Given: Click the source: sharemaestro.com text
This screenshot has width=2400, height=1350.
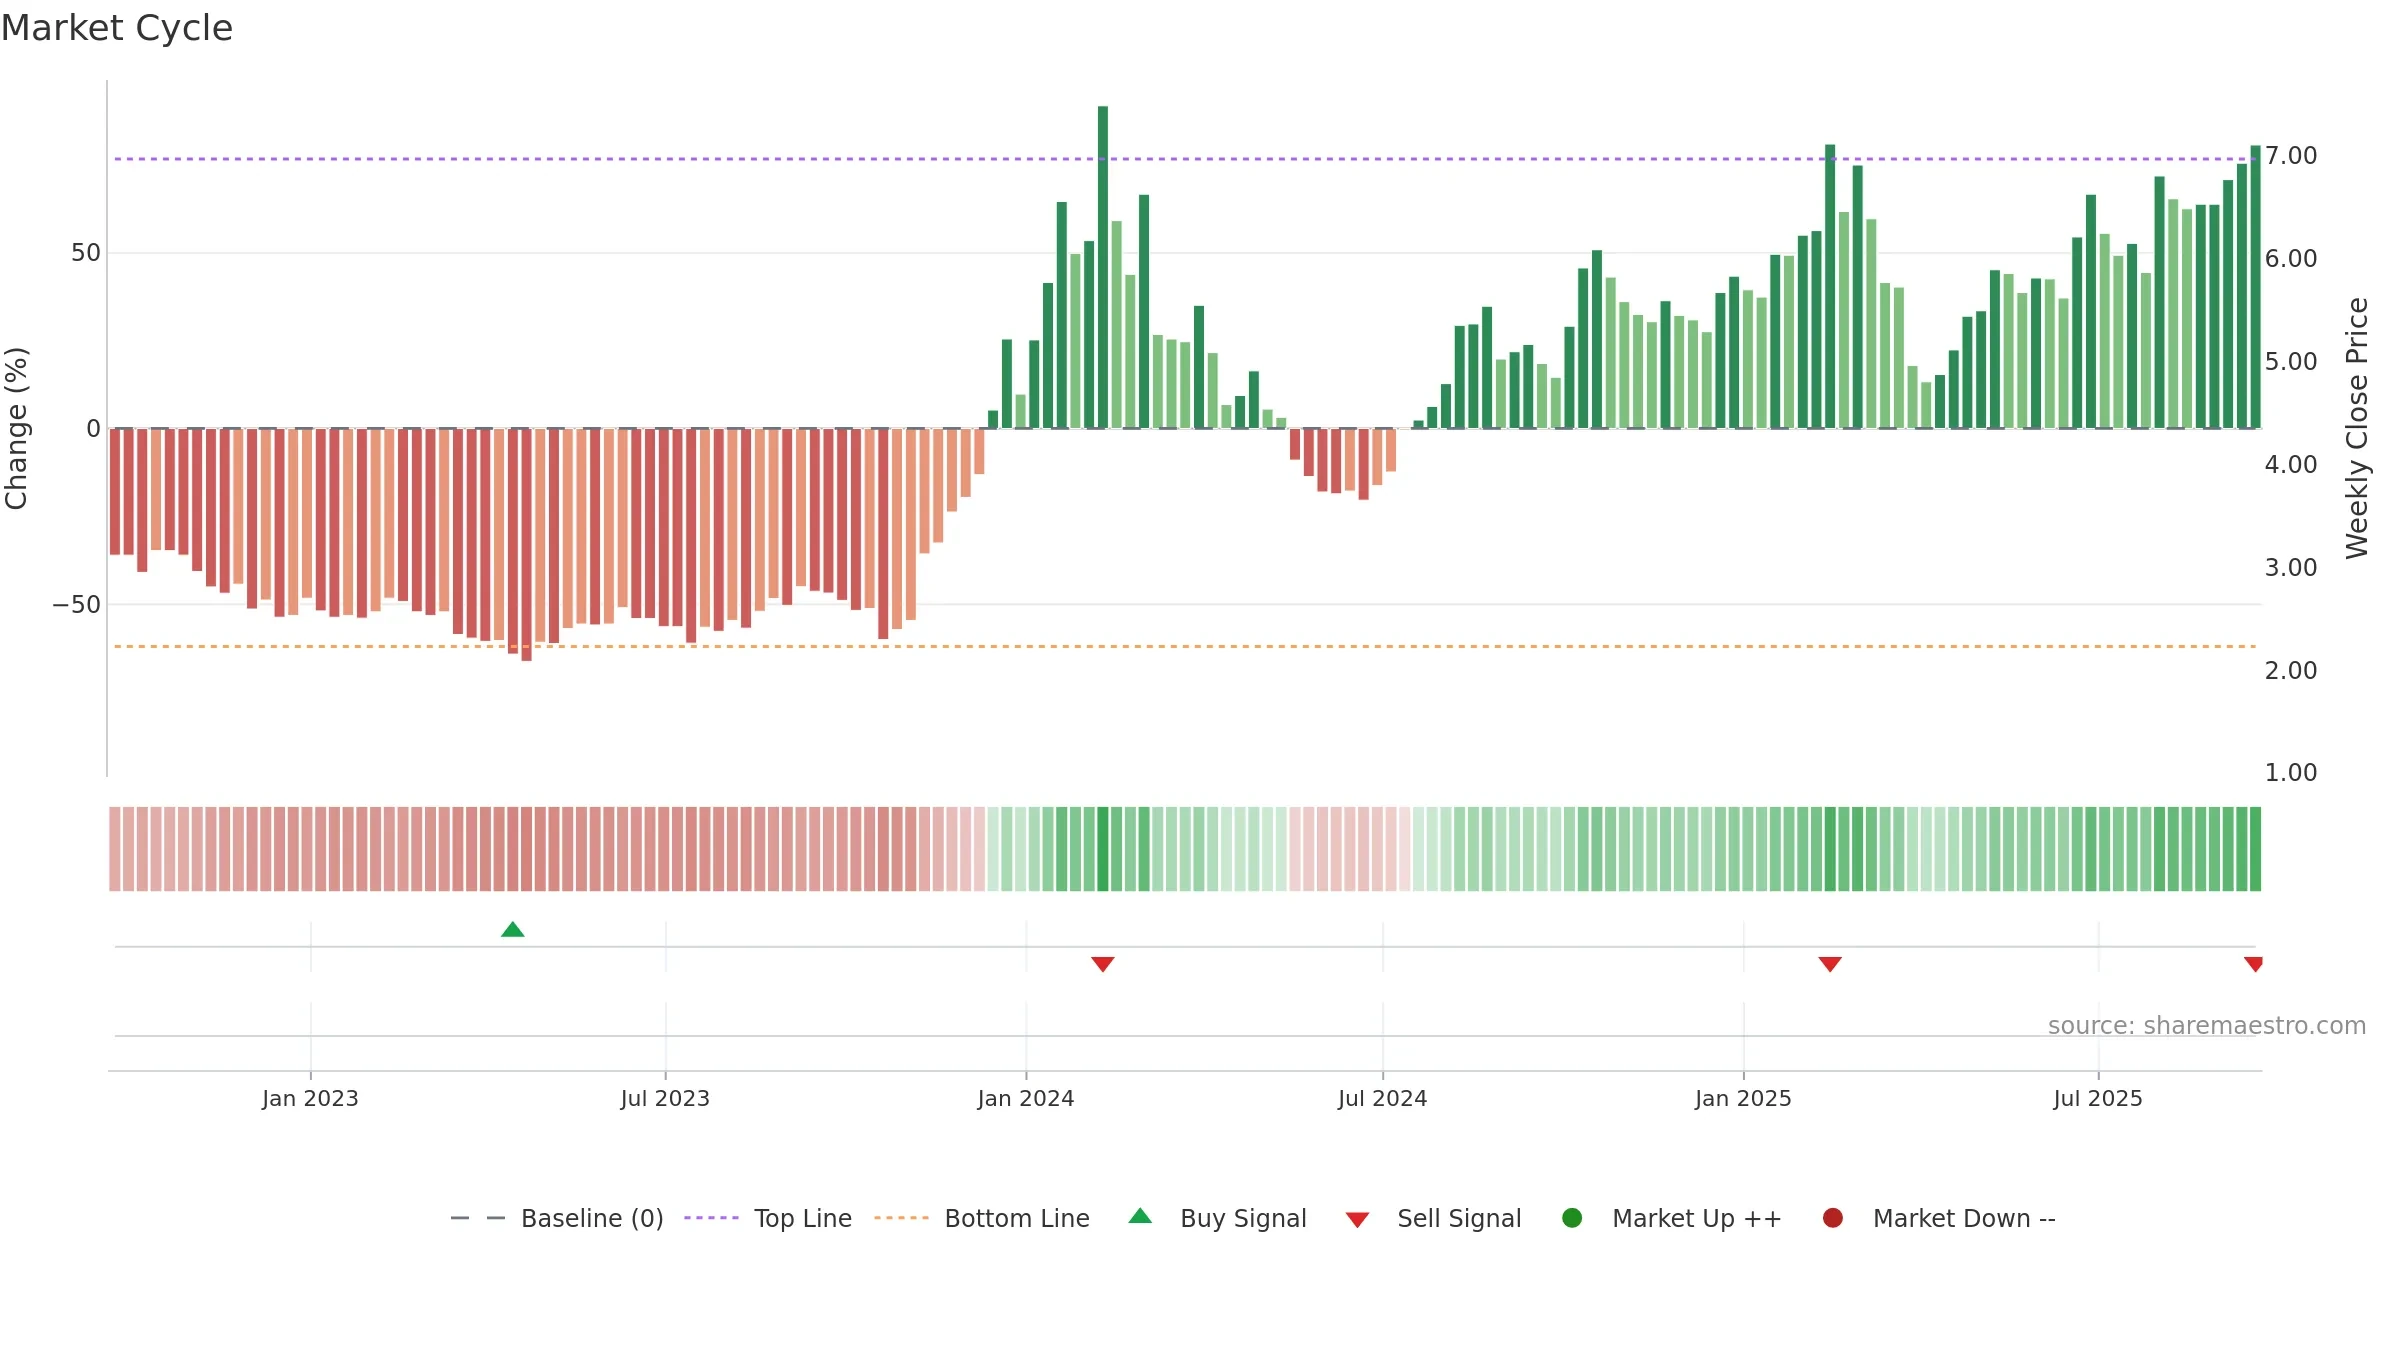Looking at the screenshot, I should point(2207,1026).
